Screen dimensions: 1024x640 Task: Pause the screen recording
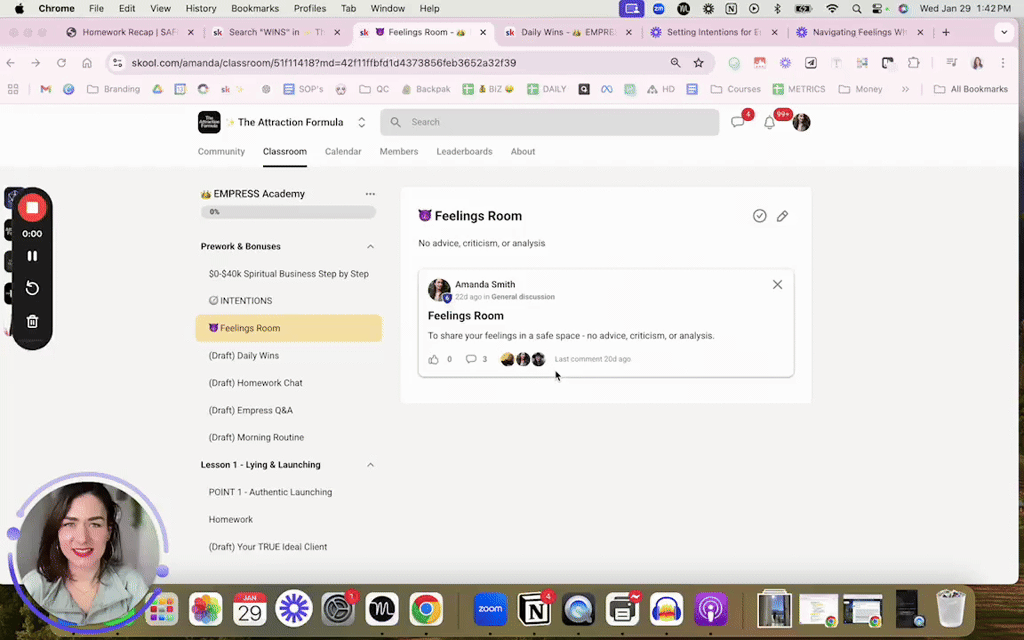pos(32,256)
